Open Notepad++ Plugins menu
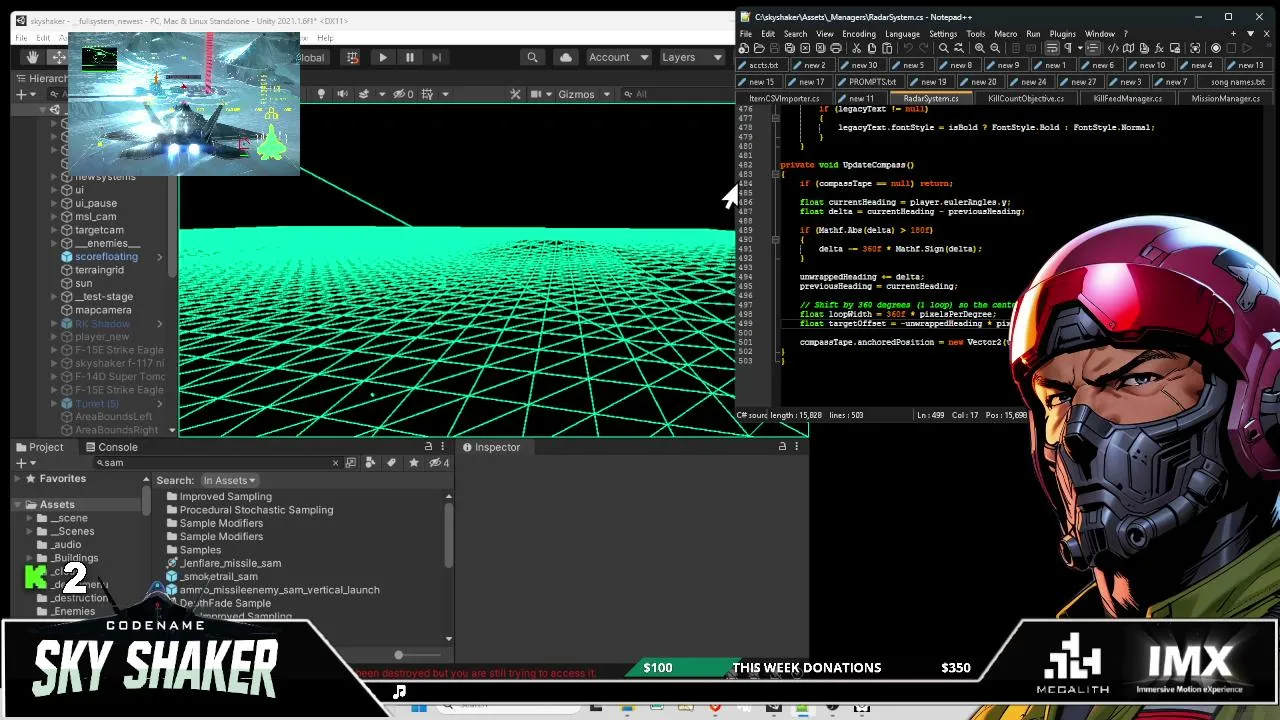This screenshot has height=720, width=1280. pos(1062,34)
